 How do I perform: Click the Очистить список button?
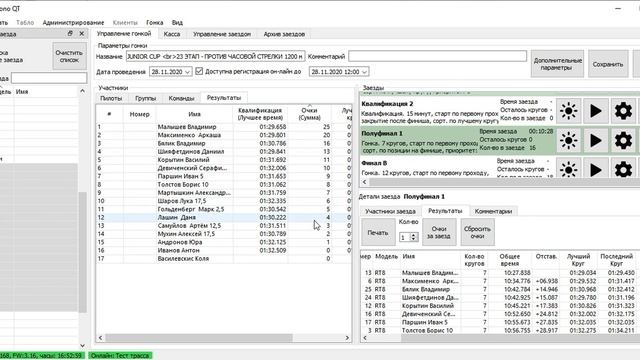pos(69,56)
